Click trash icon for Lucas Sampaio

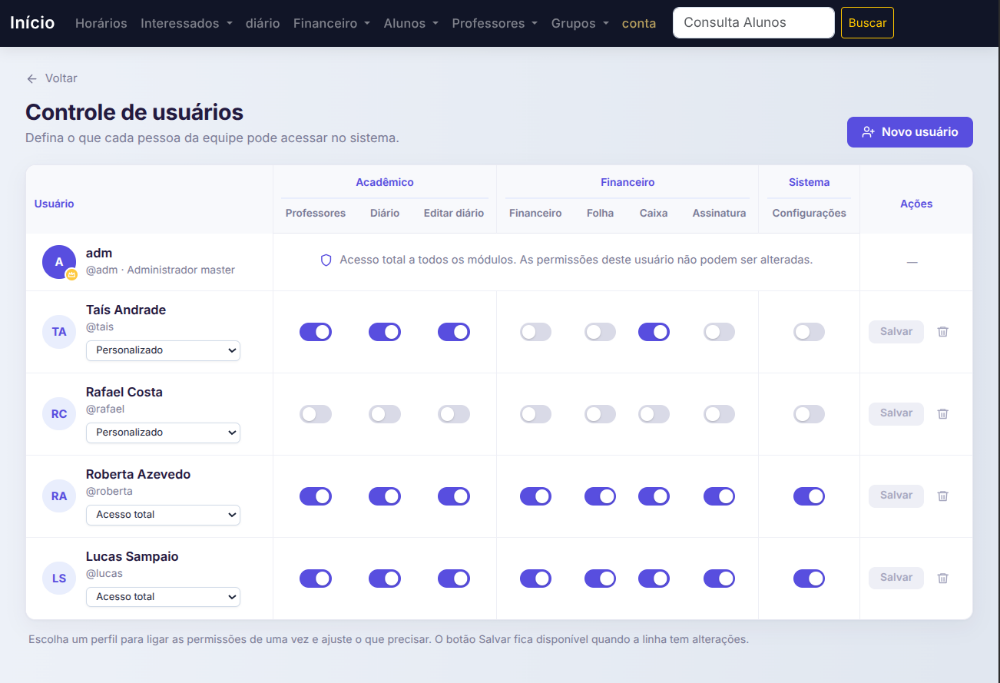pyautogui.click(x=943, y=578)
